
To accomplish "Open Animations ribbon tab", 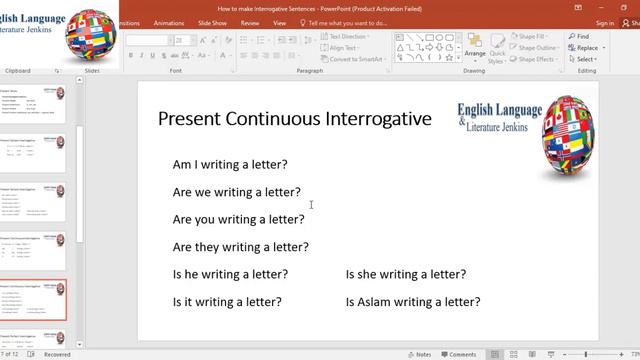I will click(169, 23).
